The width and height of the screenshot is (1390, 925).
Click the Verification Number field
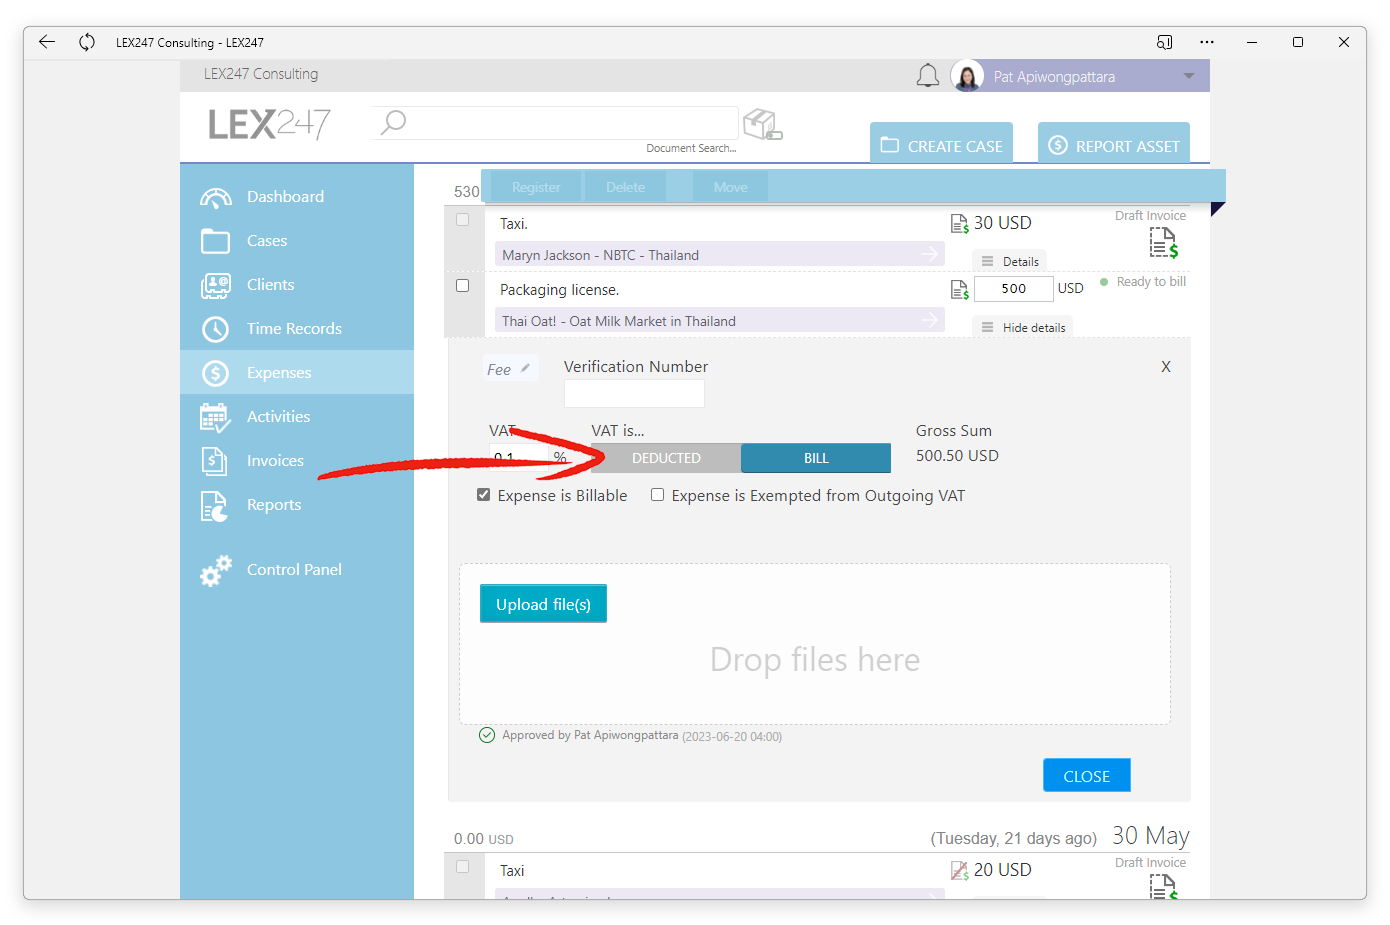pos(634,394)
